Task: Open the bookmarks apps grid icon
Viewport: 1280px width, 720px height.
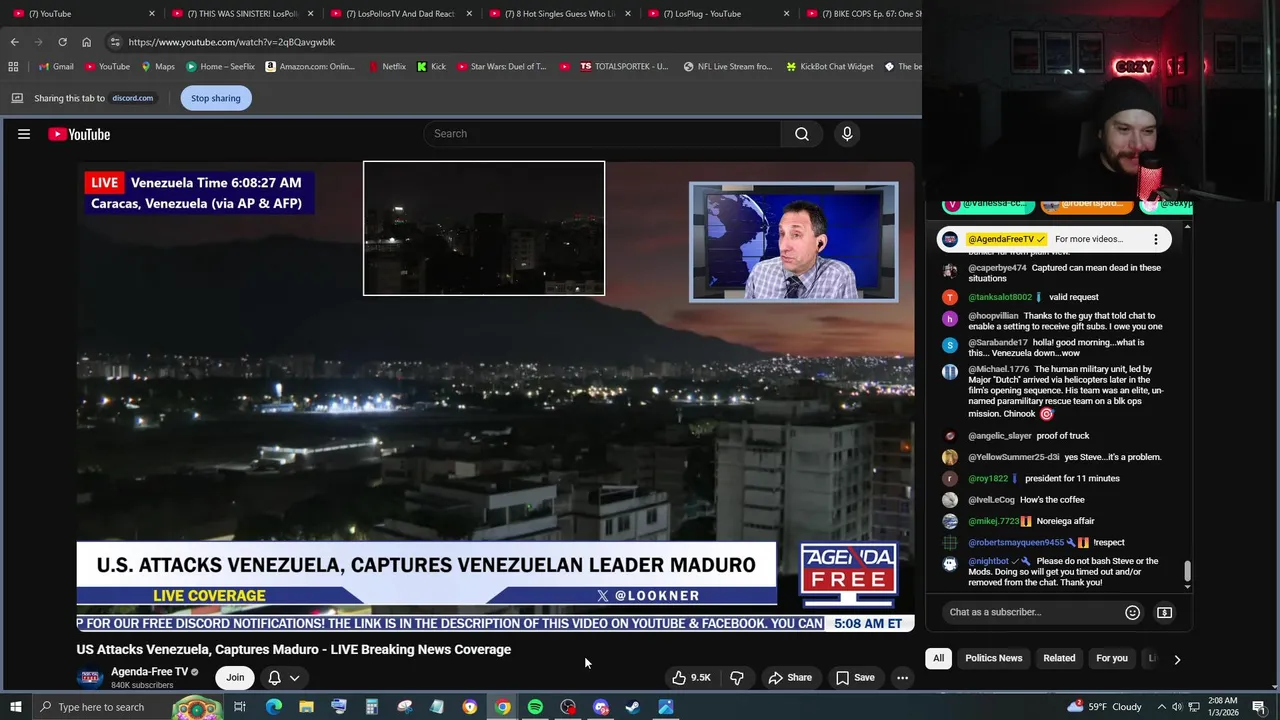Action: pyautogui.click(x=13, y=67)
